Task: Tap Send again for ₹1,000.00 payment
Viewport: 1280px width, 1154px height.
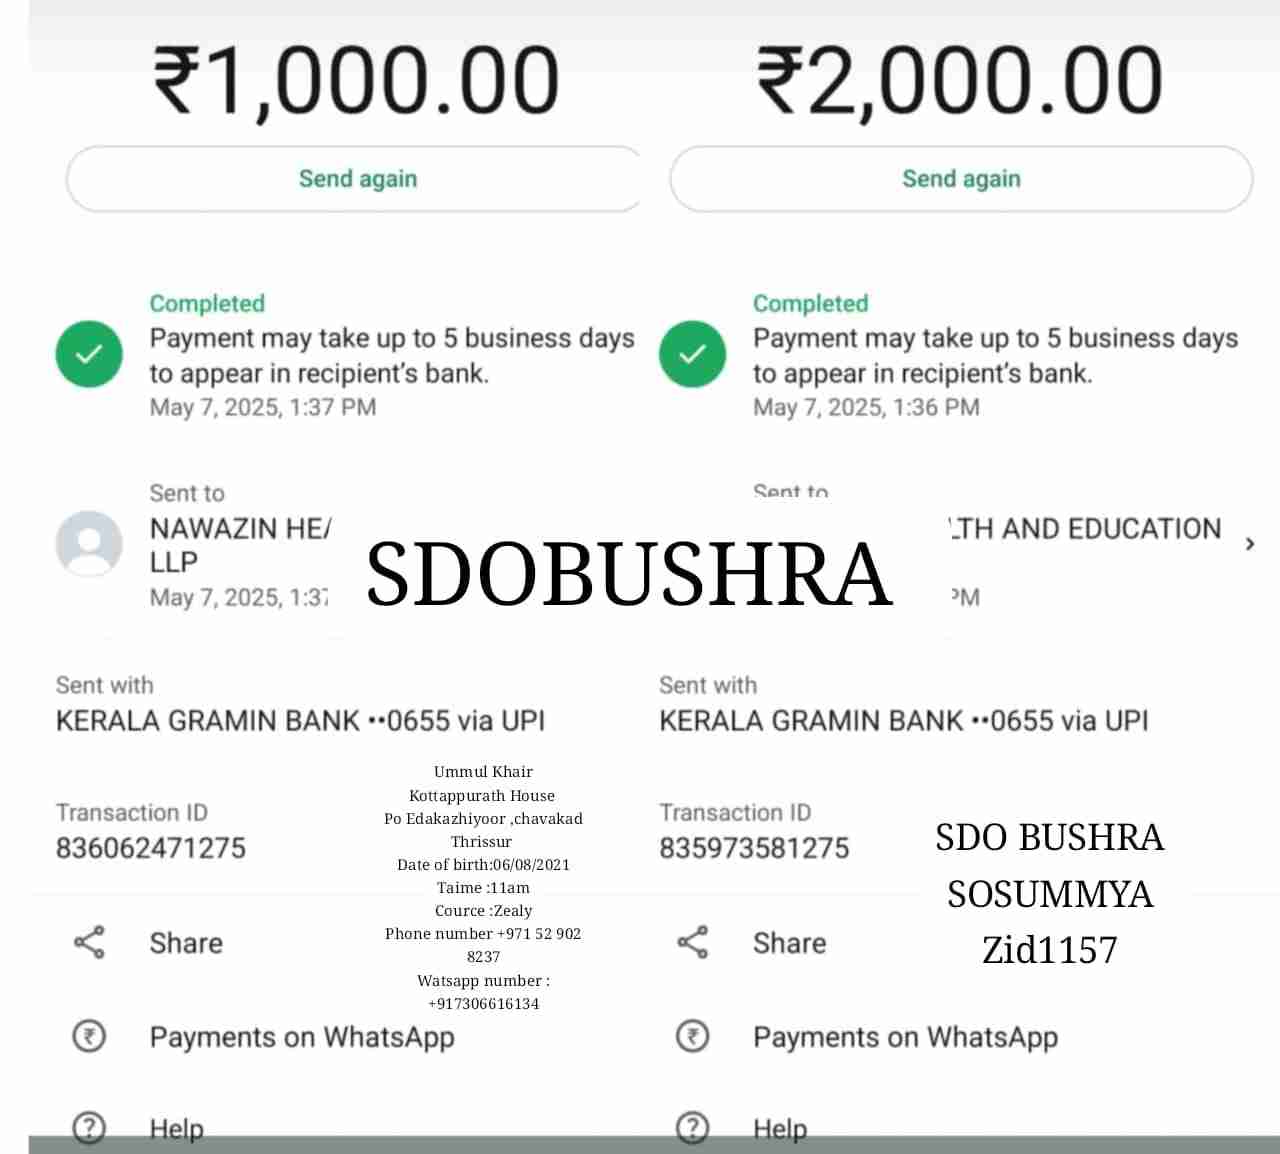Action: click(357, 179)
